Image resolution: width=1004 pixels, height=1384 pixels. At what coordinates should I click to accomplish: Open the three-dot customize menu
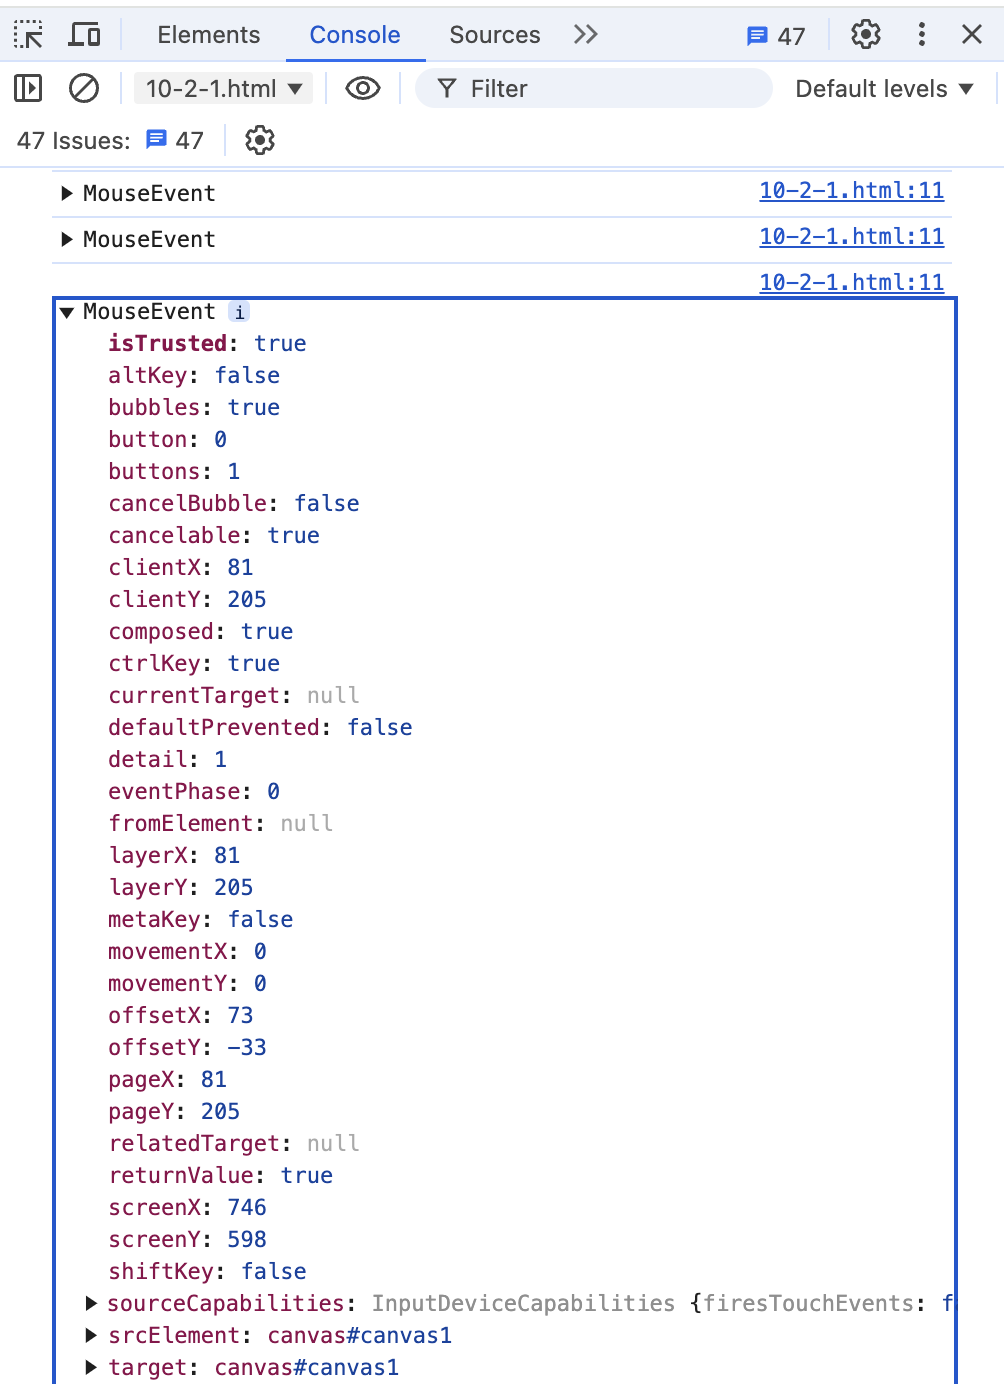click(x=921, y=35)
